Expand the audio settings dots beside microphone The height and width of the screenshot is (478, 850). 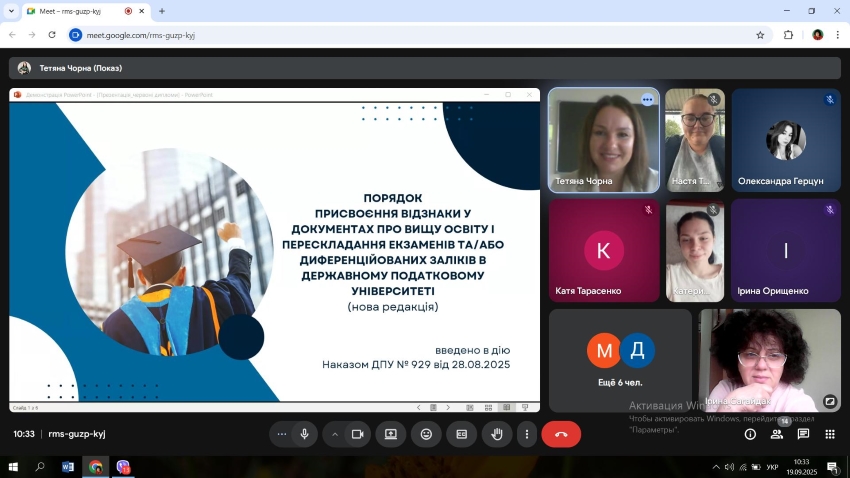[x=281, y=434]
